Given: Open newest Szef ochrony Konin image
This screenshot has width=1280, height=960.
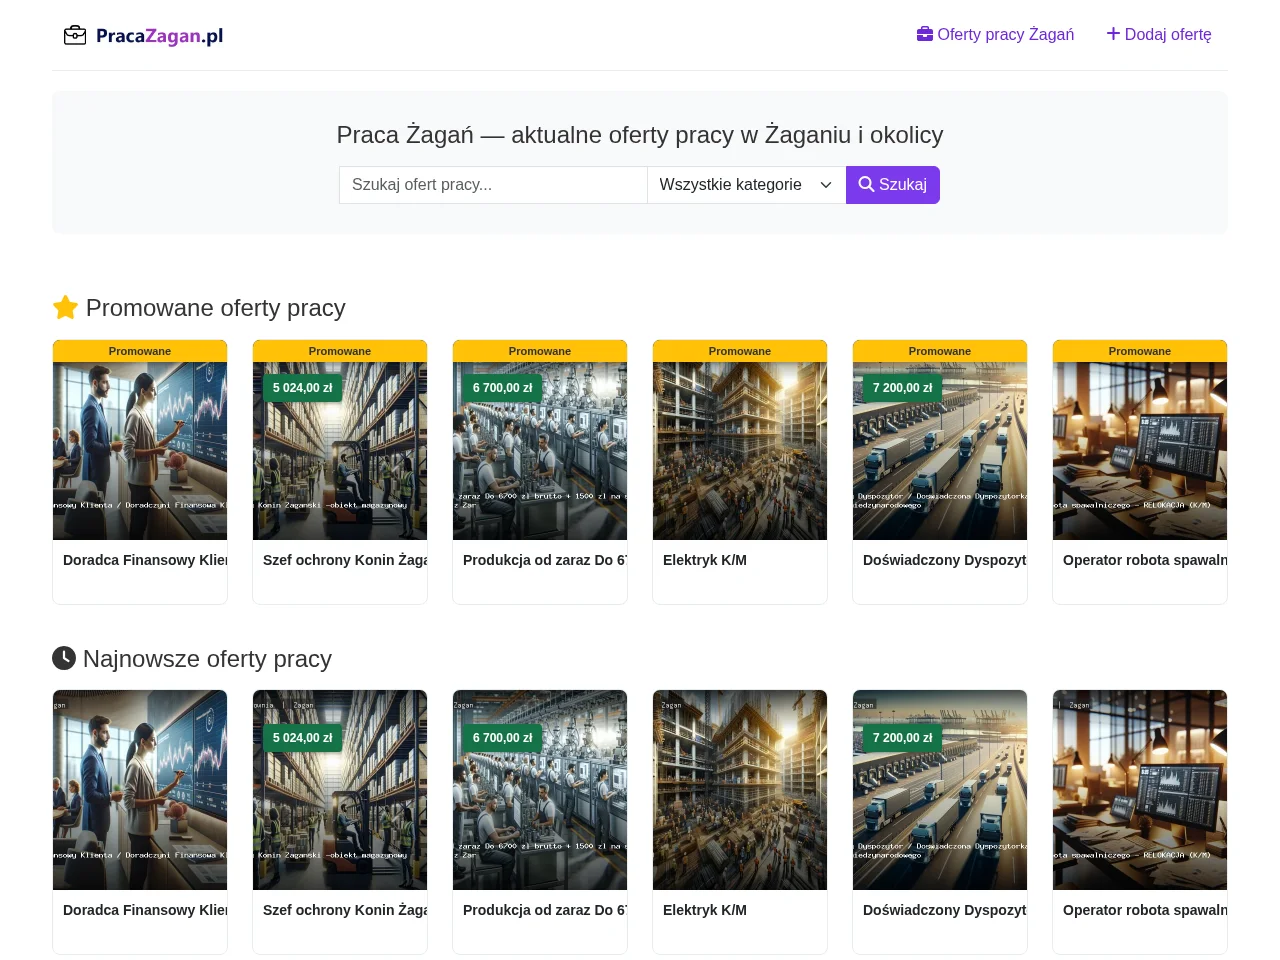Looking at the screenshot, I should click(340, 790).
